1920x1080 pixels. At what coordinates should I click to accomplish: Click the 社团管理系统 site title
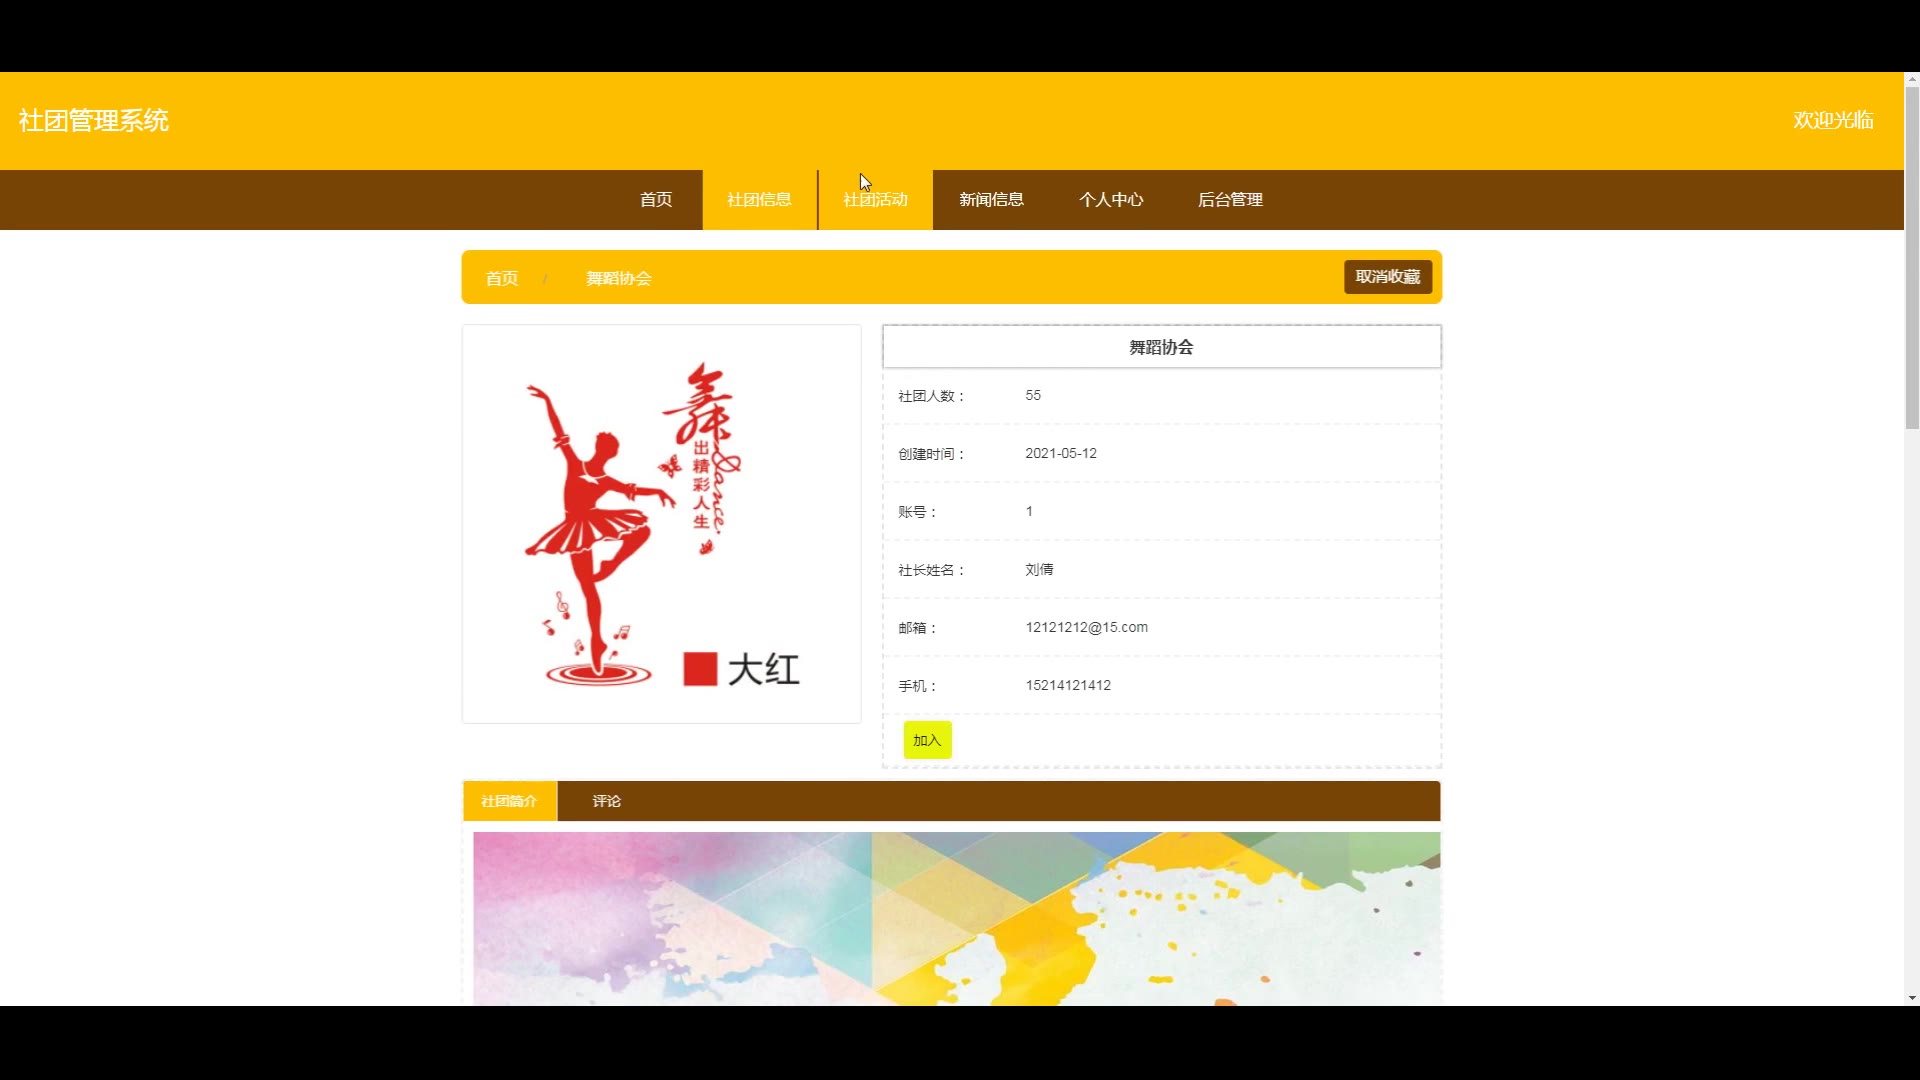tap(94, 121)
